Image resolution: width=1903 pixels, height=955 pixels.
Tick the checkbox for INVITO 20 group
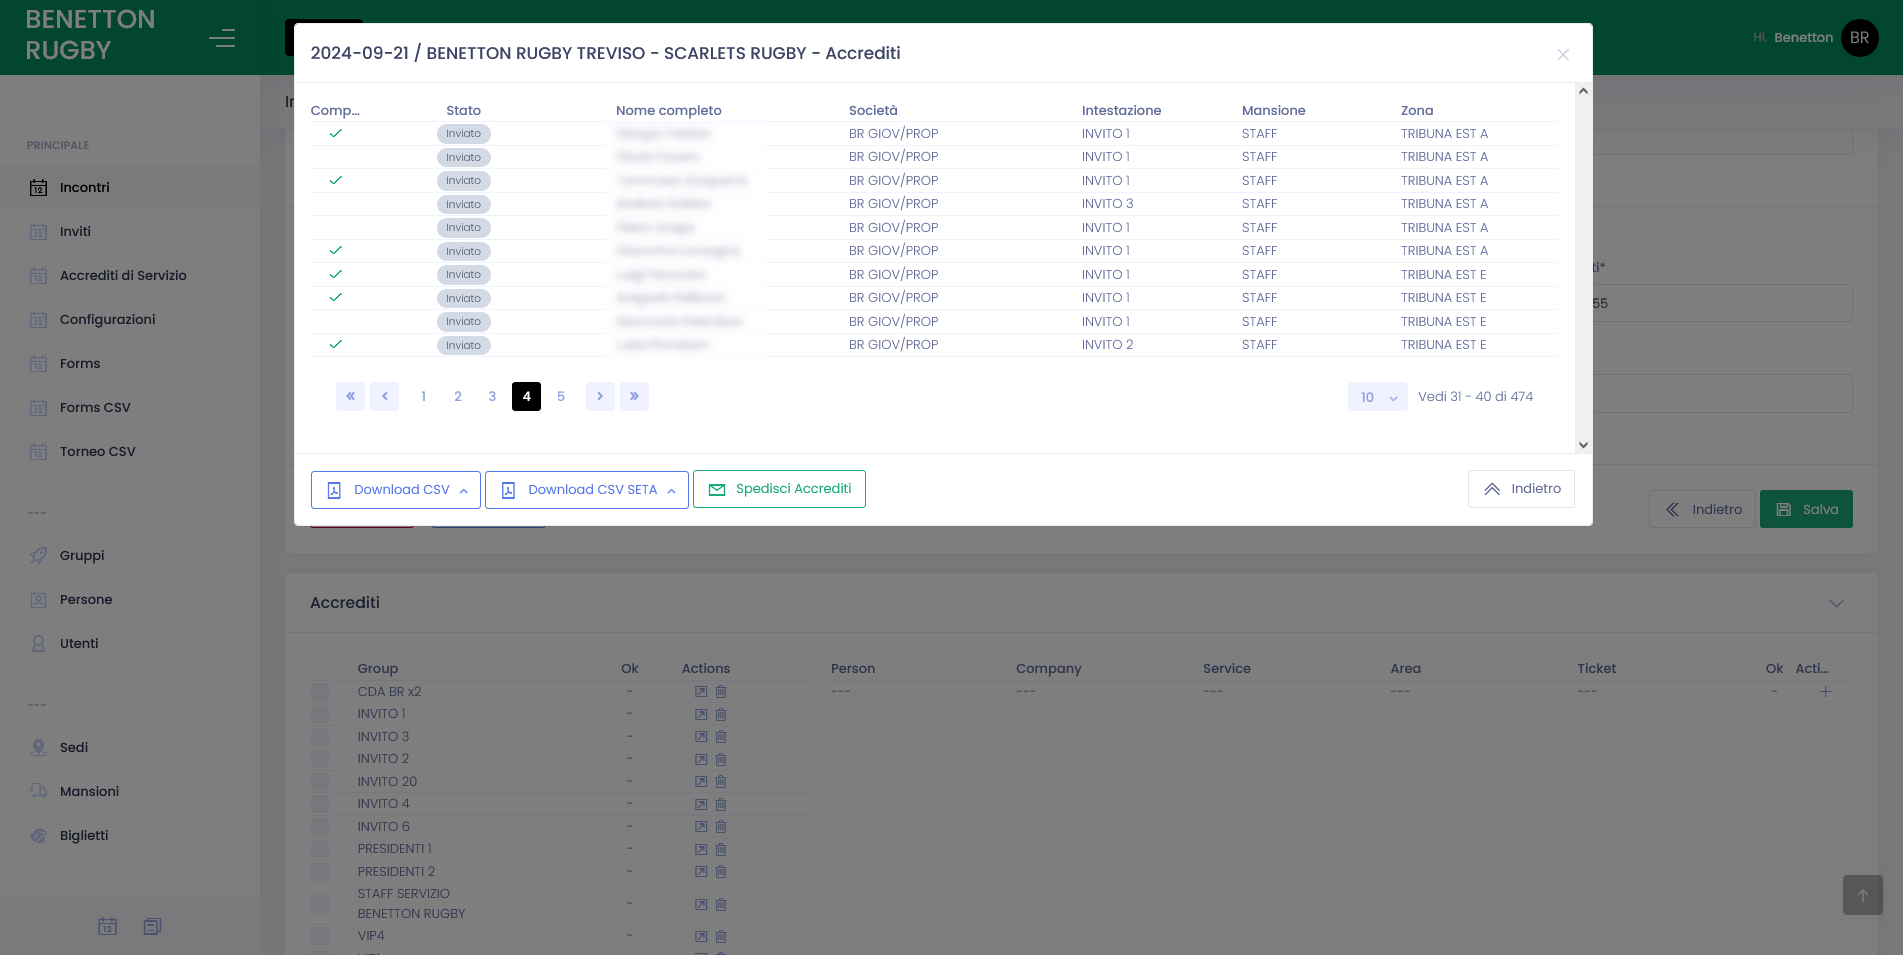point(320,782)
